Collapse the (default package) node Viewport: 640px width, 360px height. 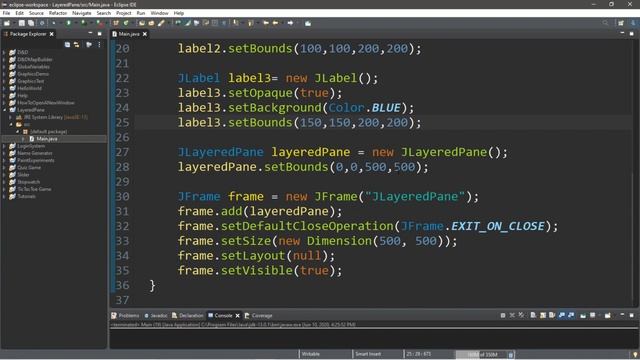pos(17,131)
